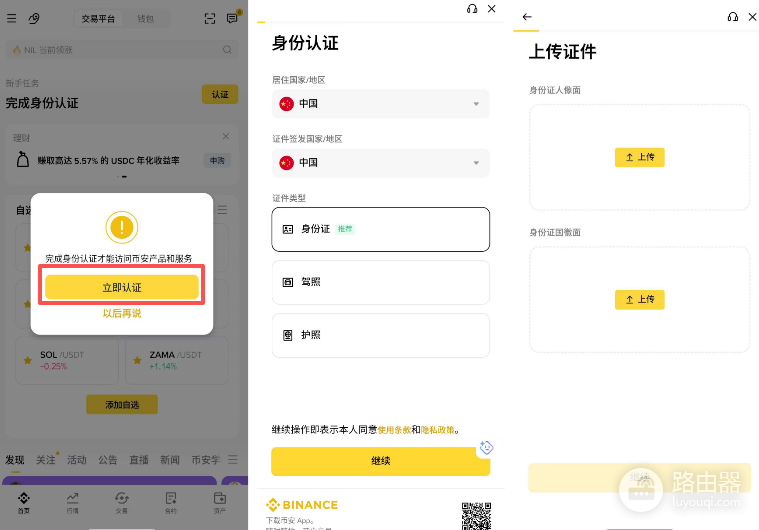Open support headset in 上传证件 screen
759x530 pixels.
coord(733,17)
